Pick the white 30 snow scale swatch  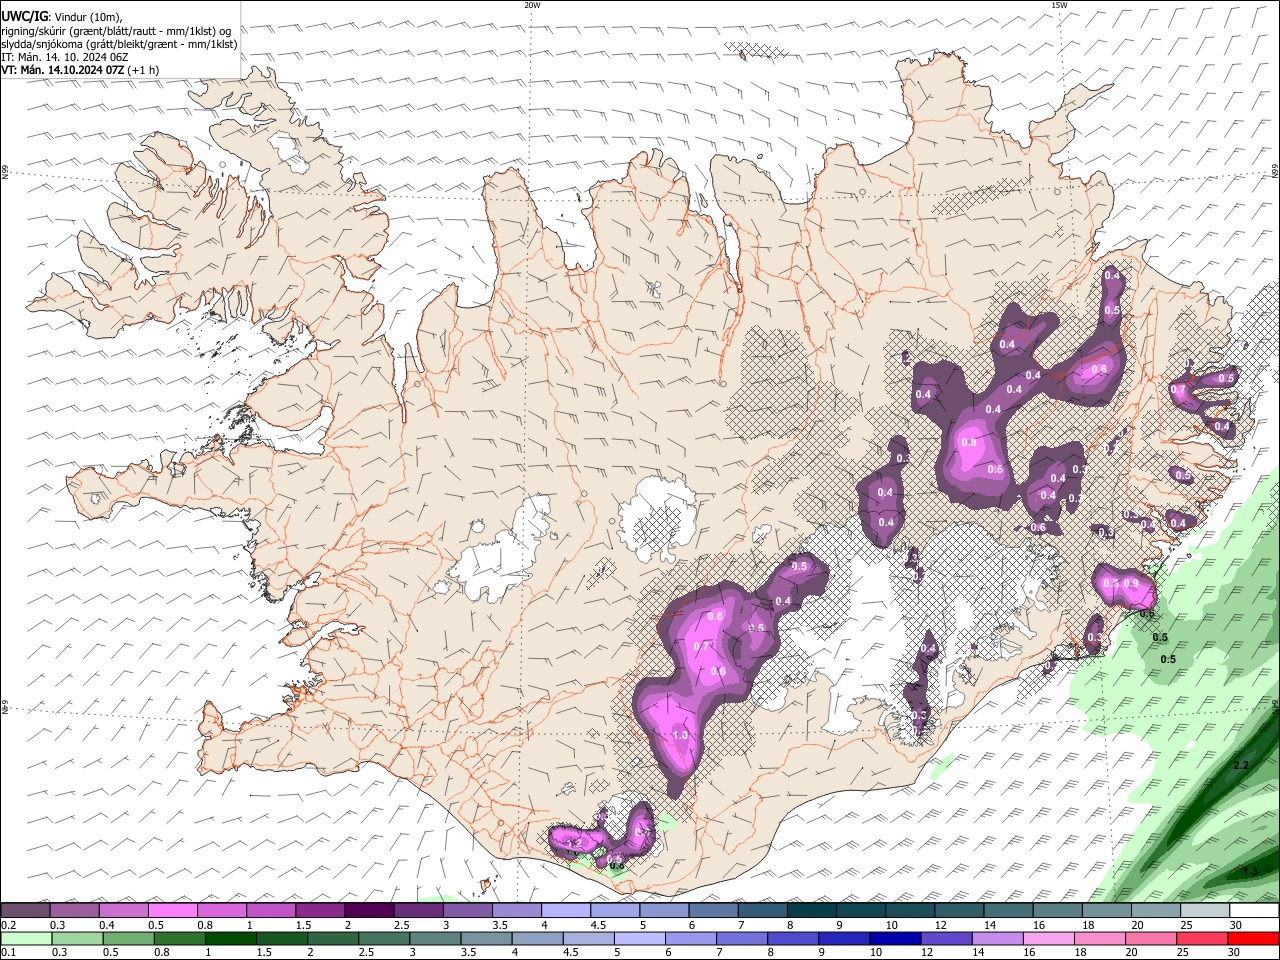point(1253,910)
